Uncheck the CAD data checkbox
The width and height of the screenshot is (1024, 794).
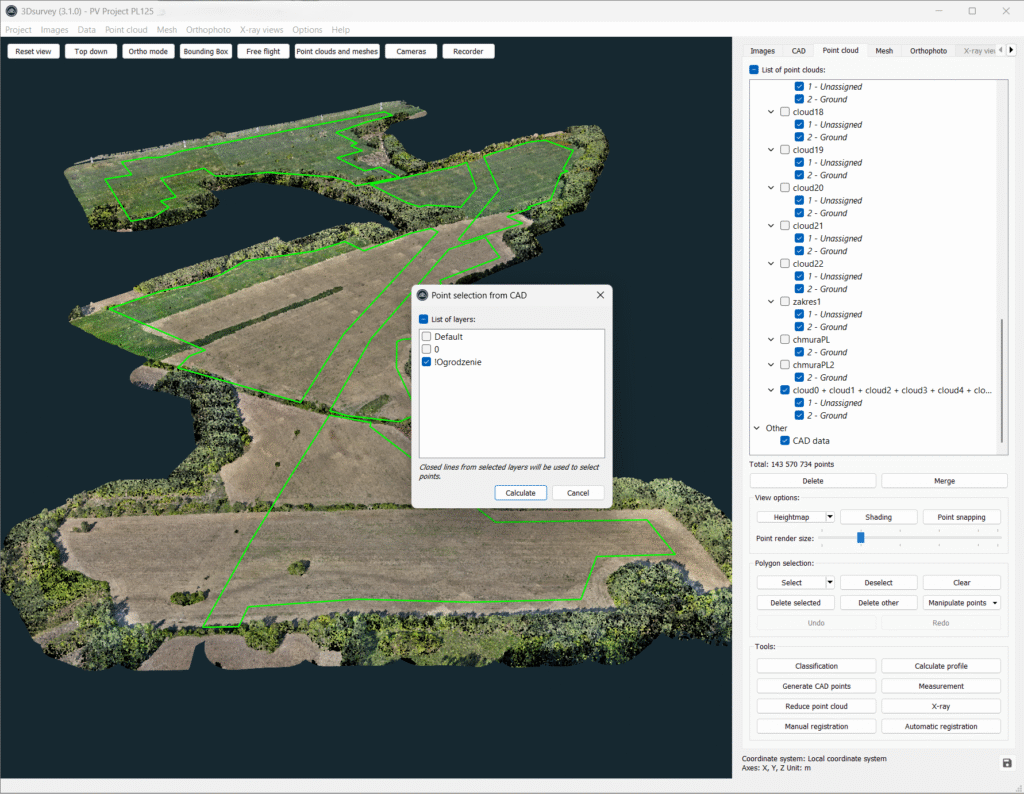coord(785,441)
